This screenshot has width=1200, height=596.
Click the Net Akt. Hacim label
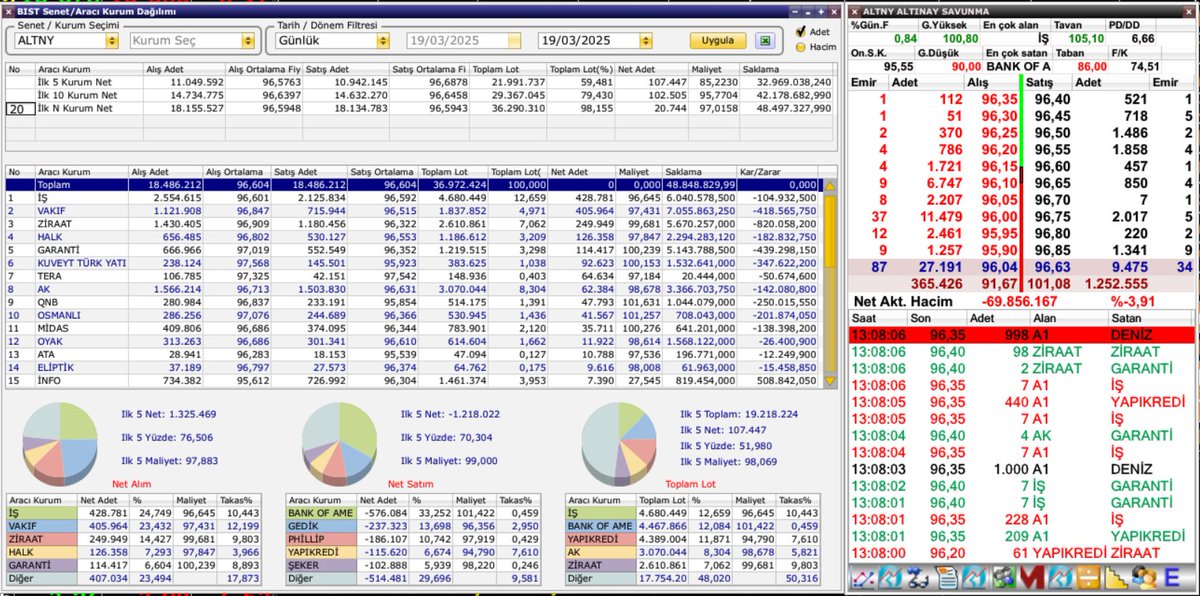click(904, 300)
